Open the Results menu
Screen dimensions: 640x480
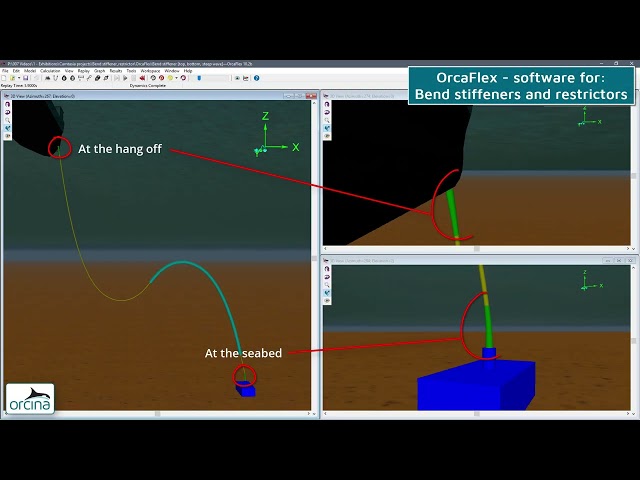pos(116,71)
